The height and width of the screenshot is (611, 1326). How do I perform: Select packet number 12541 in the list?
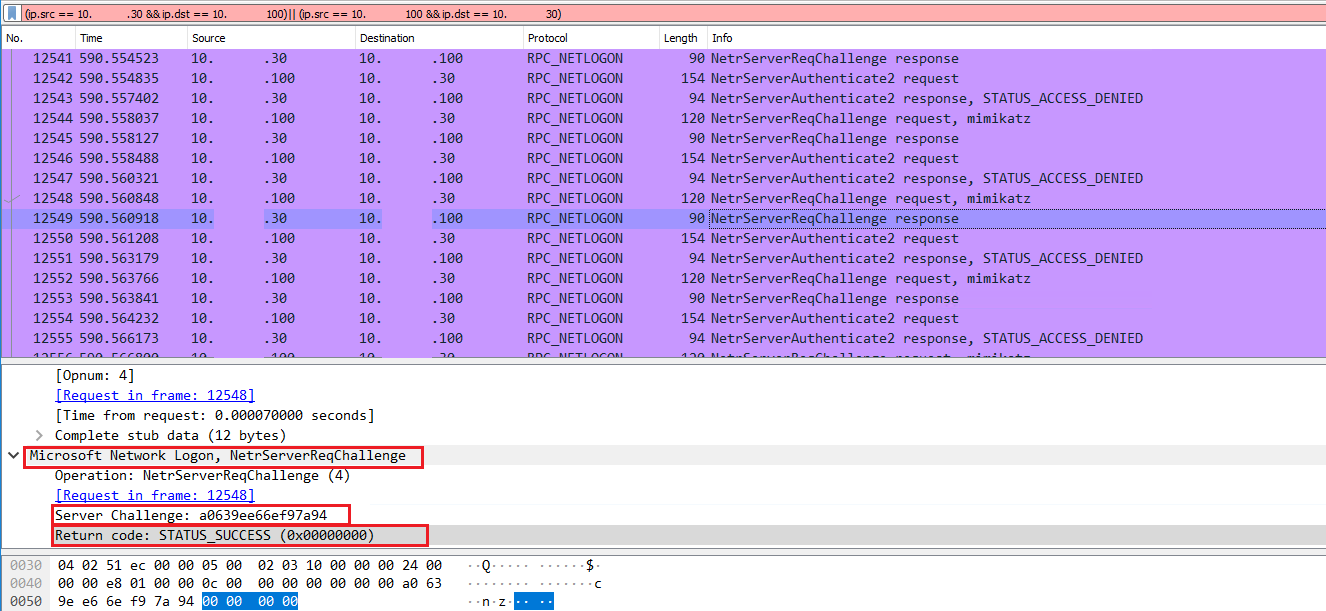(x=663, y=58)
